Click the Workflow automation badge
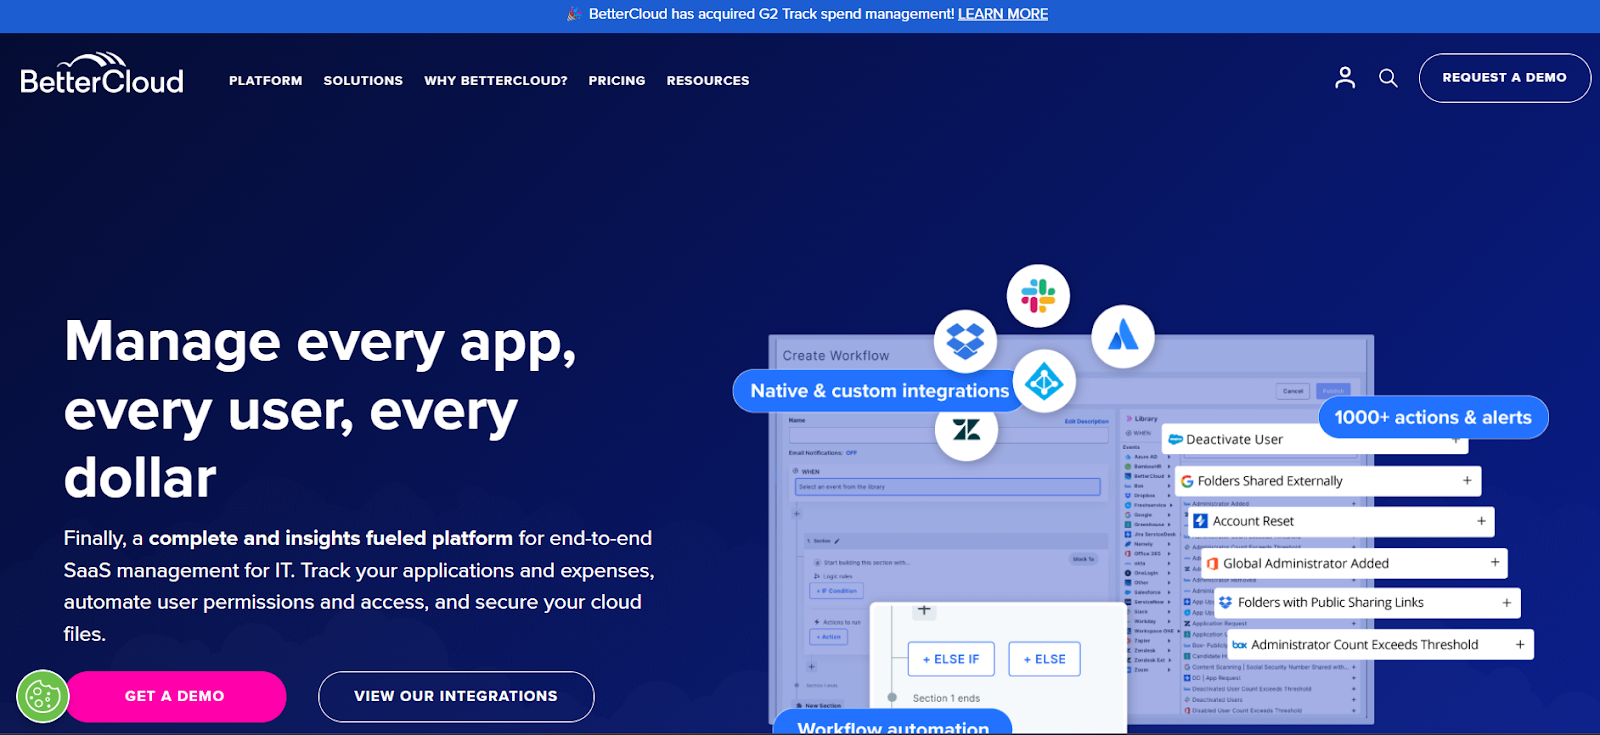Image resolution: width=1600 pixels, height=735 pixels. point(893,723)
